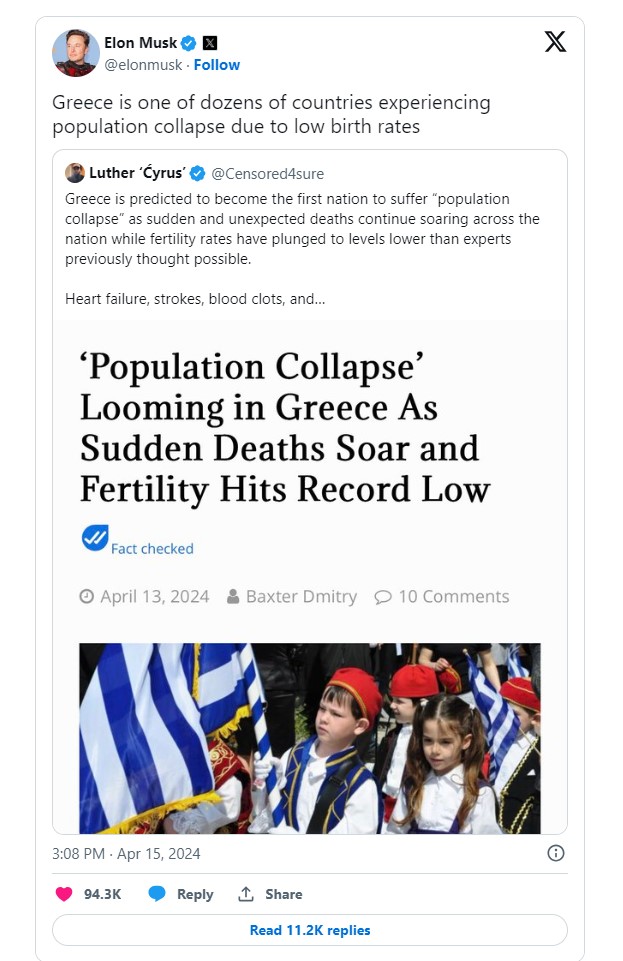The image size is (623, 961).
Task: Follow @elonmusk
Action: (217, 65)
